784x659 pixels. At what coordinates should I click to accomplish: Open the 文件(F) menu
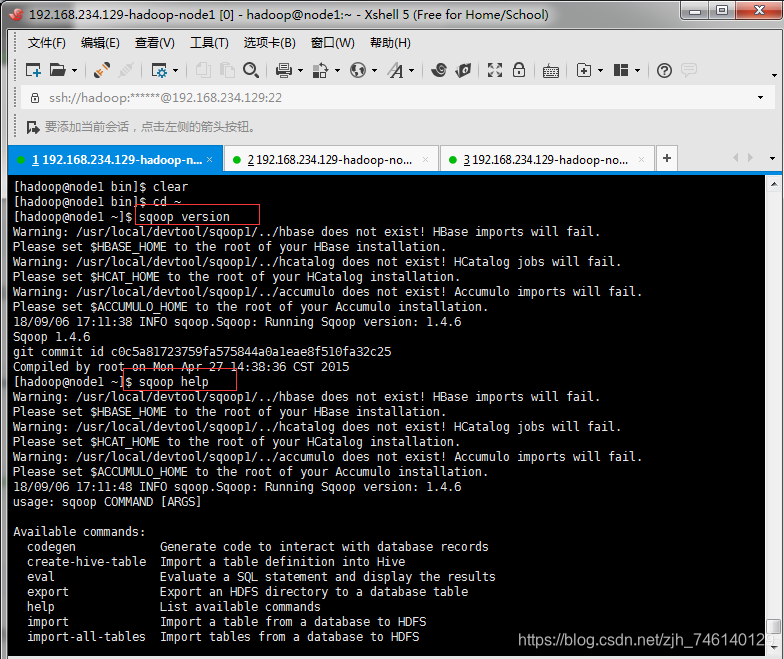pyautogui.click(x=46, y=43)
